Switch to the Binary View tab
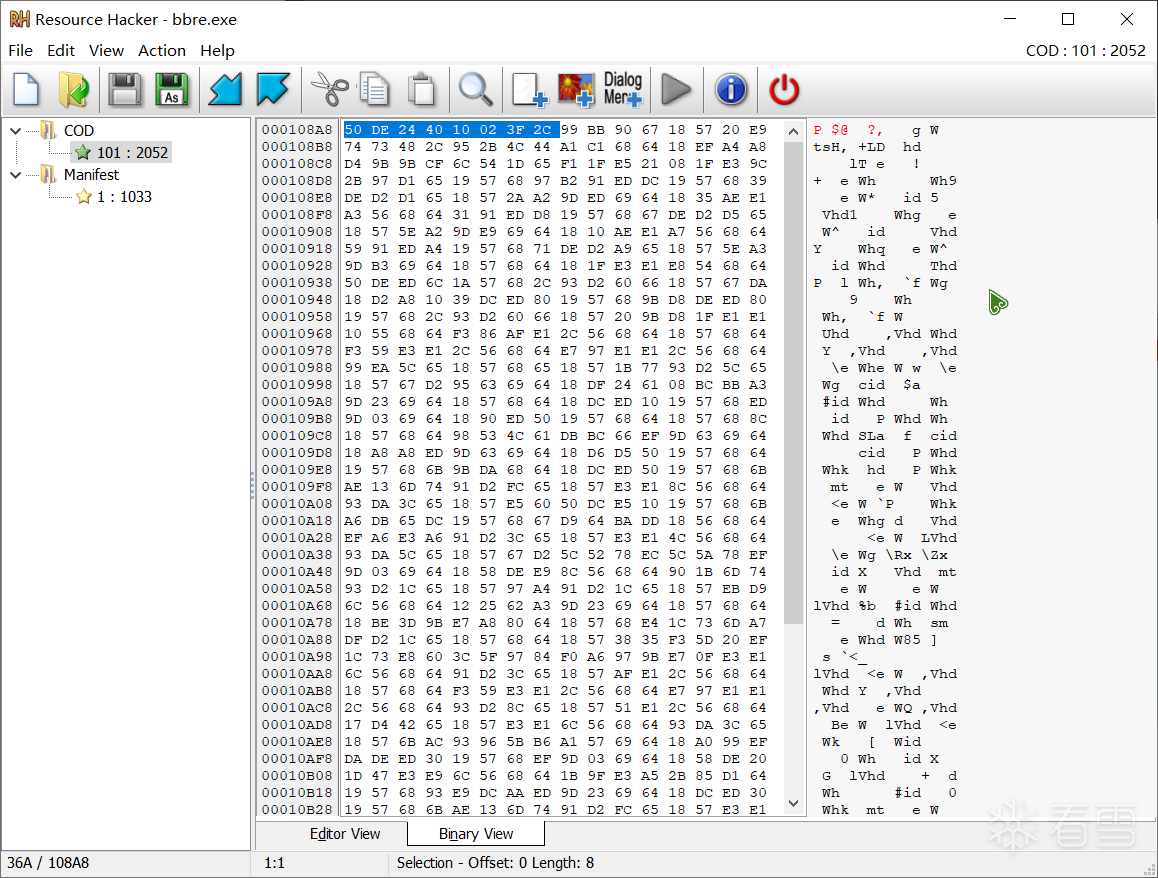The width and height of the screenshot is (1158, 878). click(476, 834)
